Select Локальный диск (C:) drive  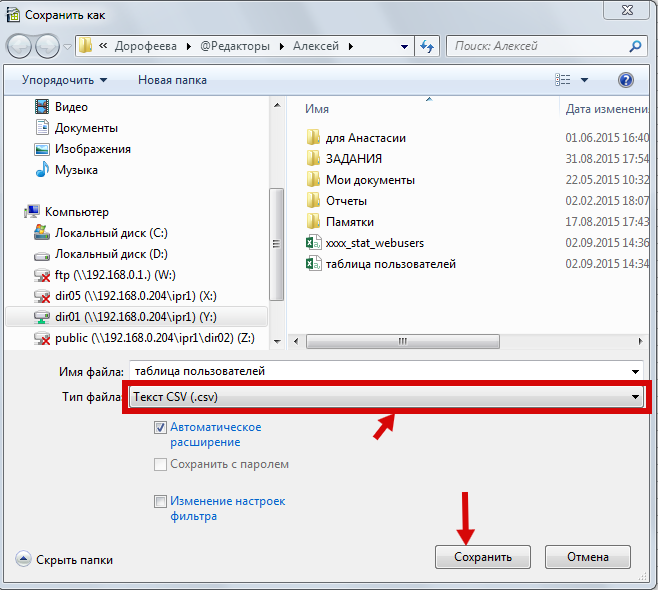111,233
